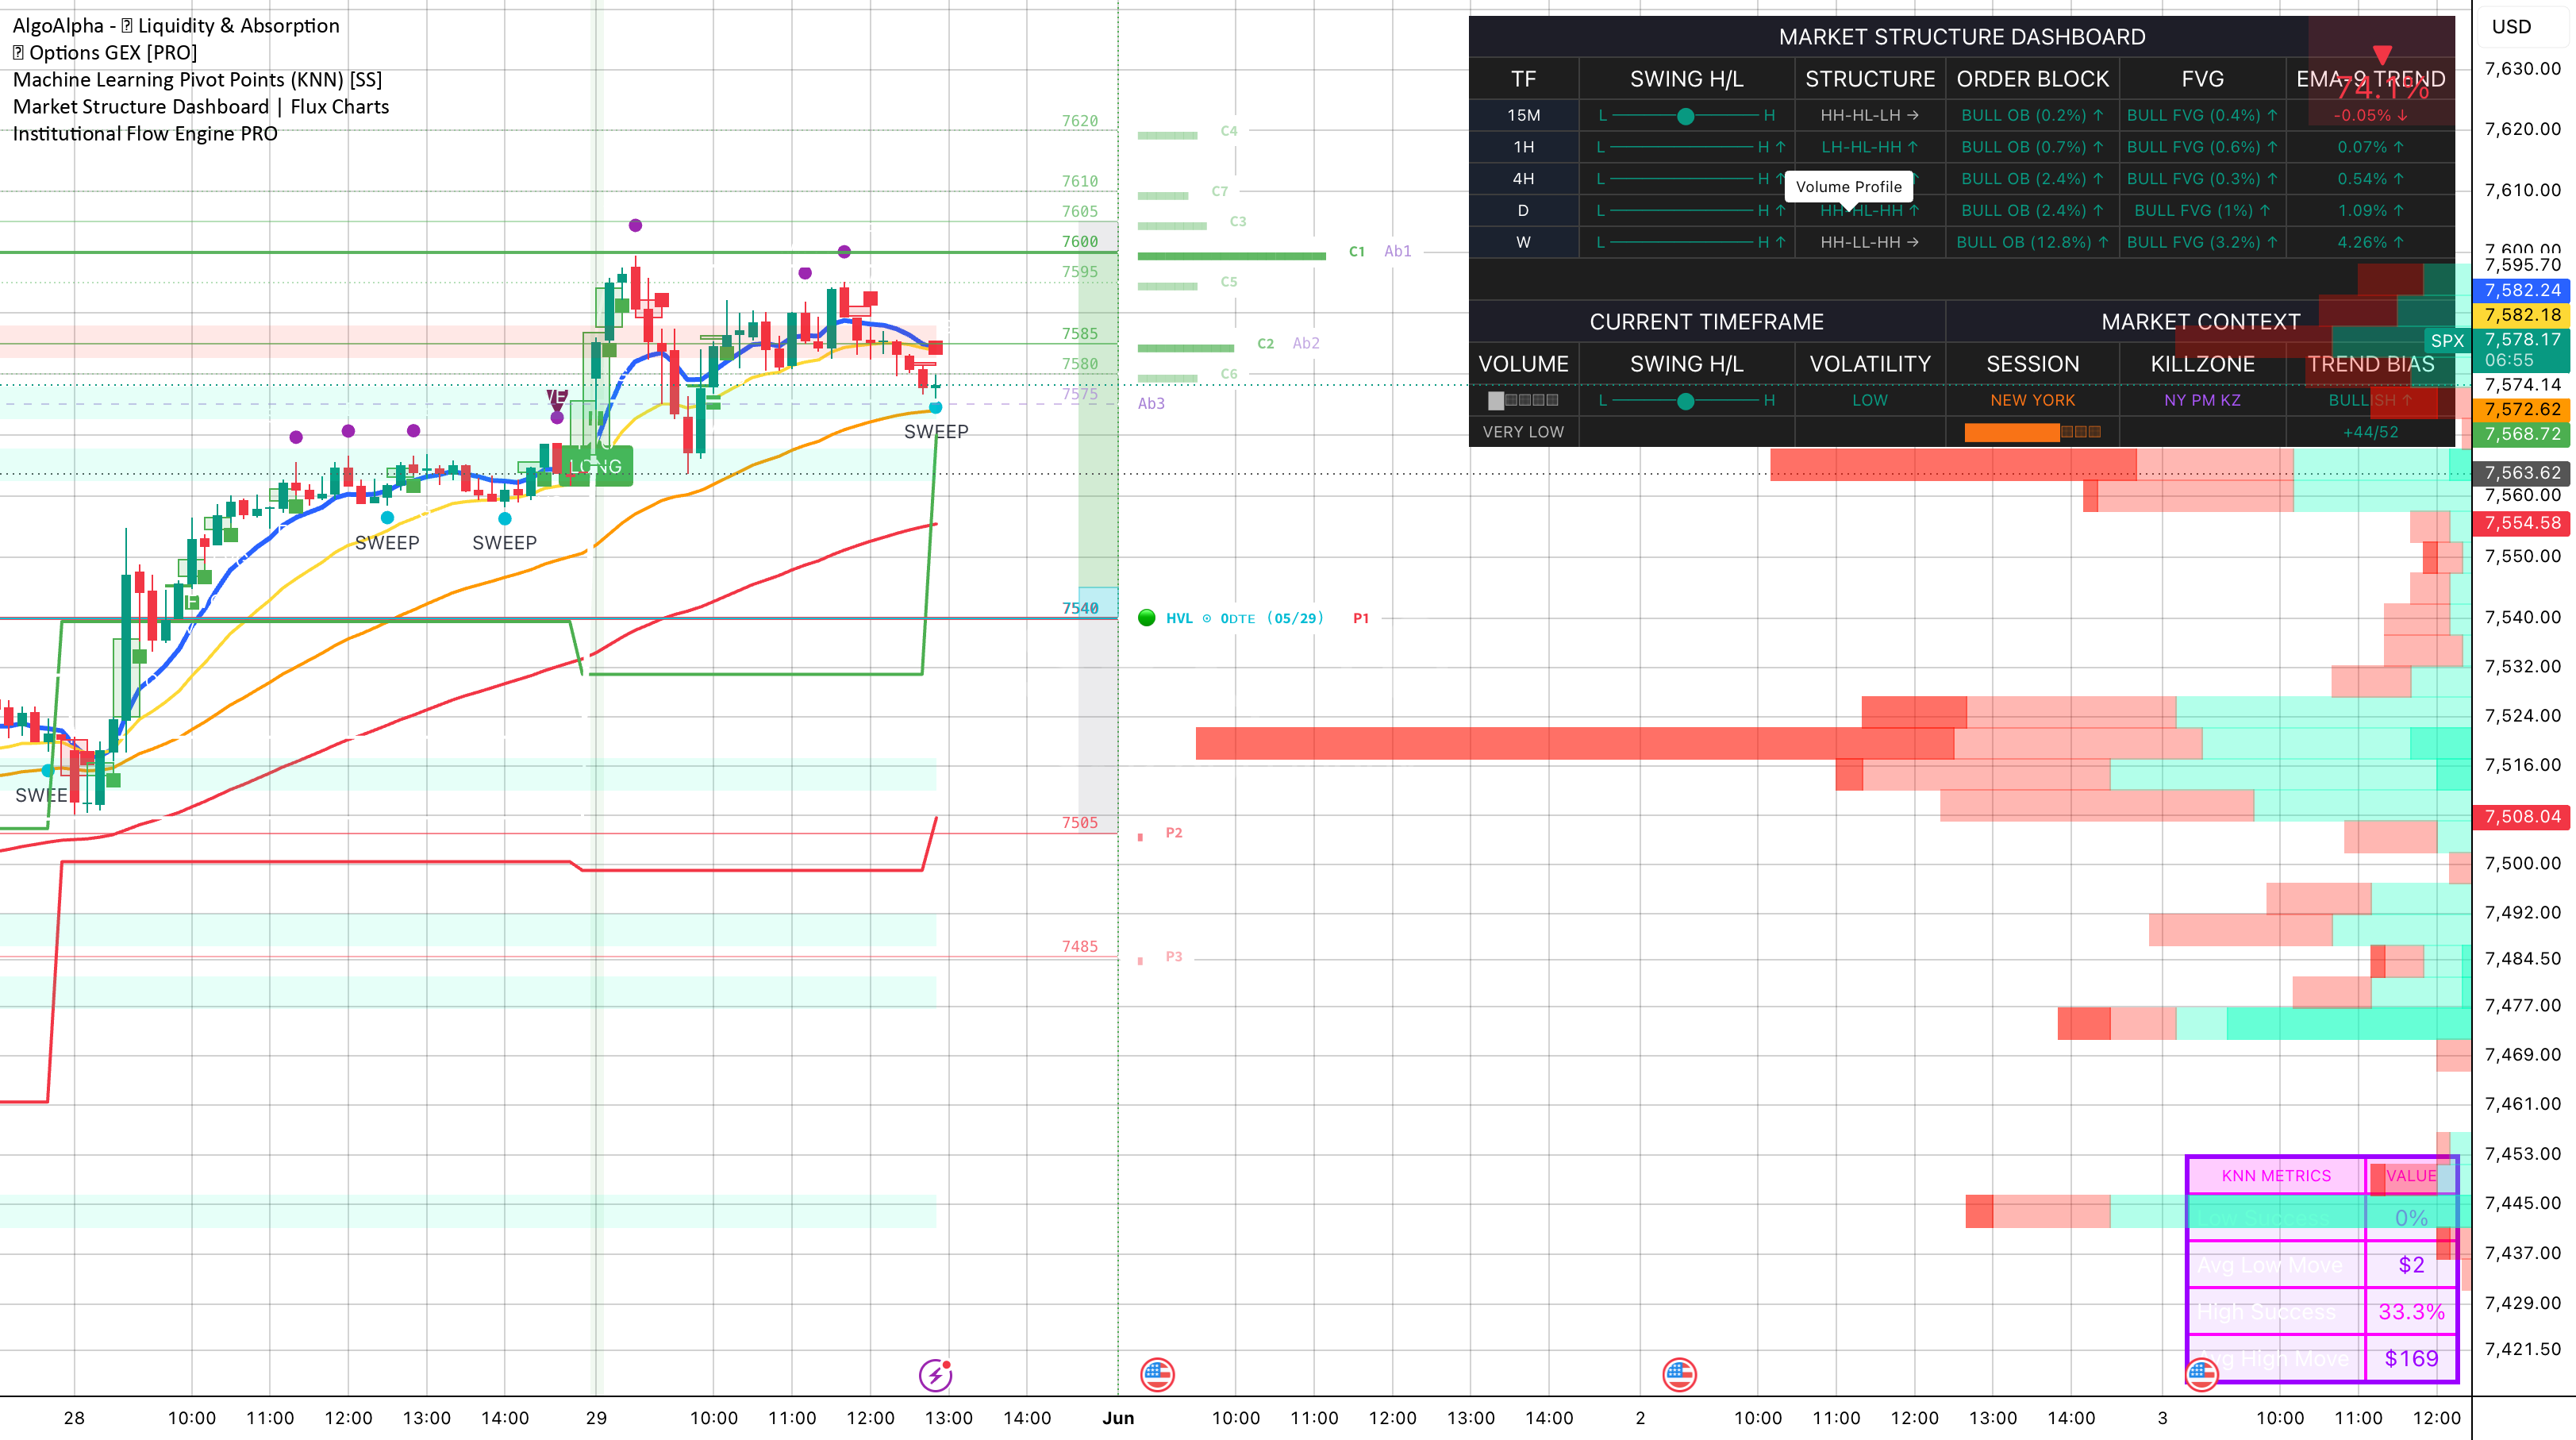Click the W row BULL OB (12.8%) cell
Image resolution: width=2576 pixels, height=1440 pixels.
coord(2032,242)
